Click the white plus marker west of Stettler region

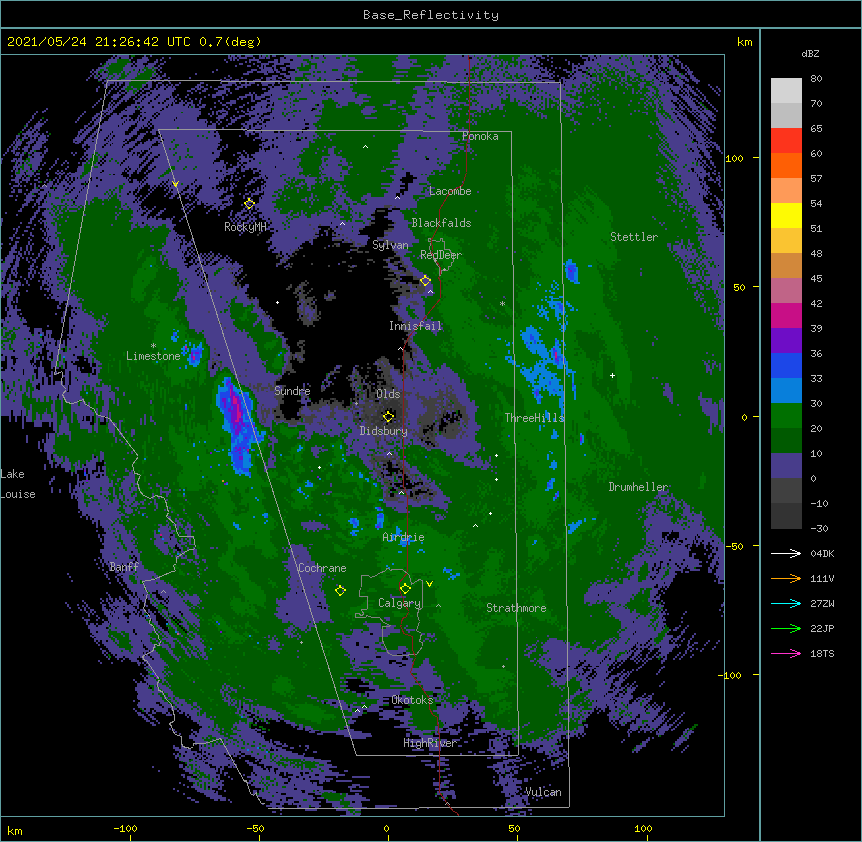[612, 375]
